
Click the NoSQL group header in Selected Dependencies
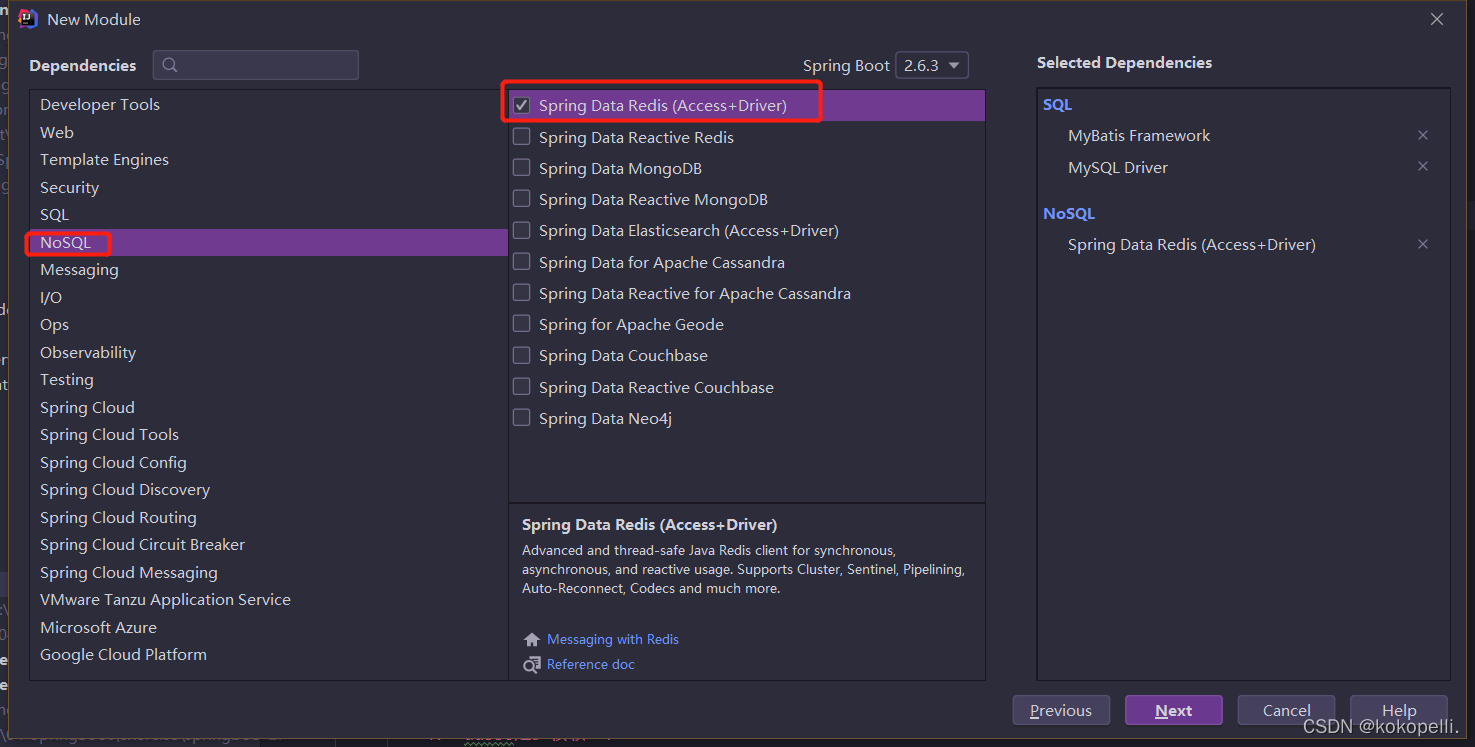1069,213
